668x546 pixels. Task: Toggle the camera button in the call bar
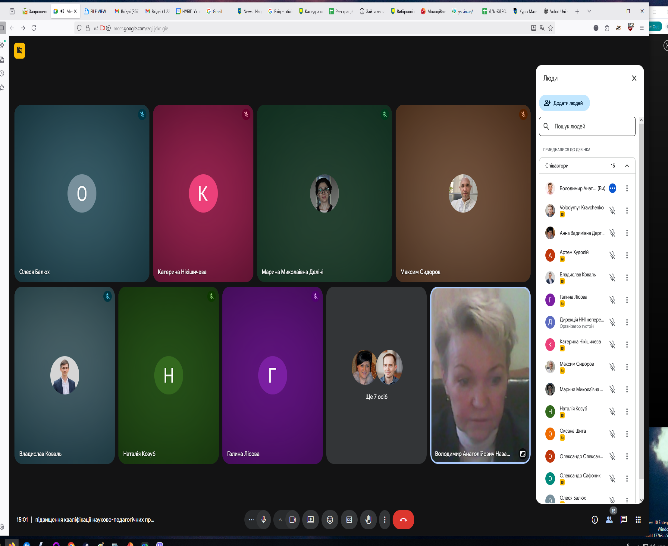[x=292, y=520]
